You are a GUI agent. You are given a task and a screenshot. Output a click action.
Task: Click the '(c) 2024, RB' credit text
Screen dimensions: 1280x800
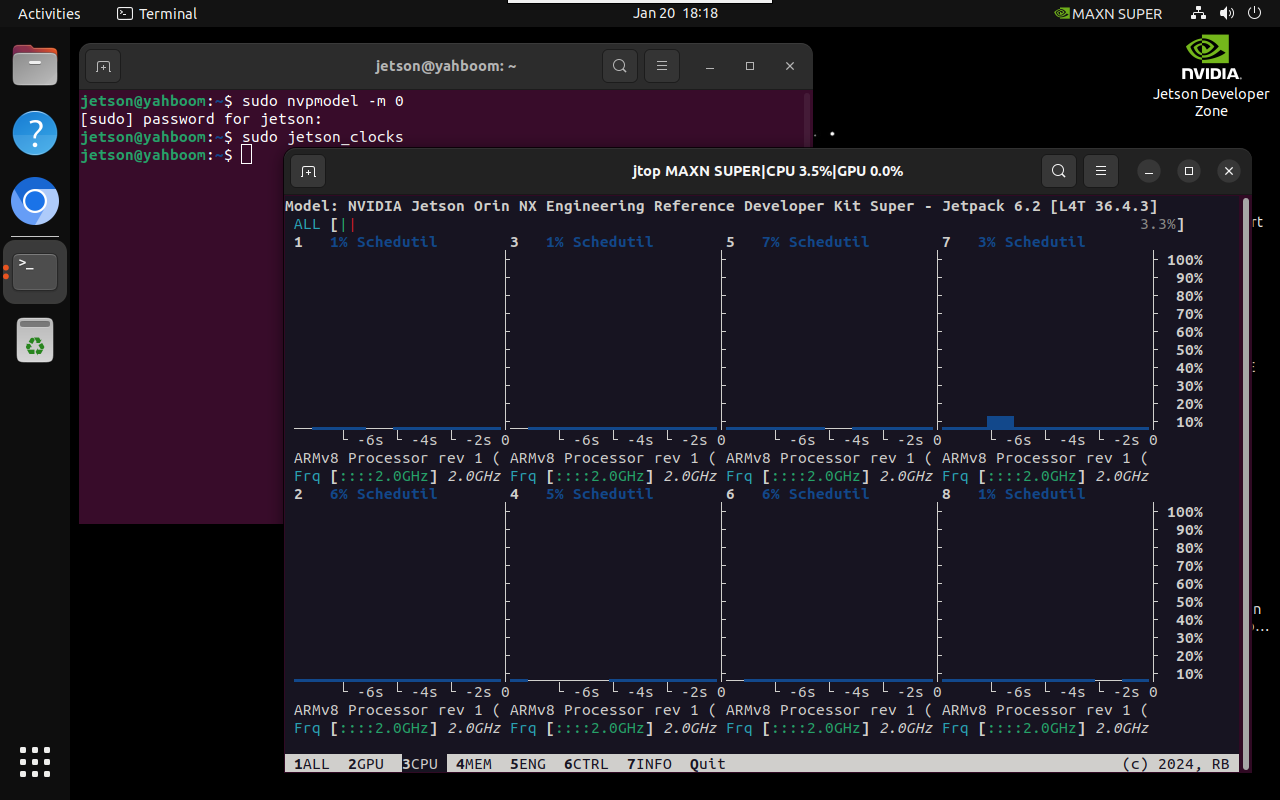[x=1176, y=764]
